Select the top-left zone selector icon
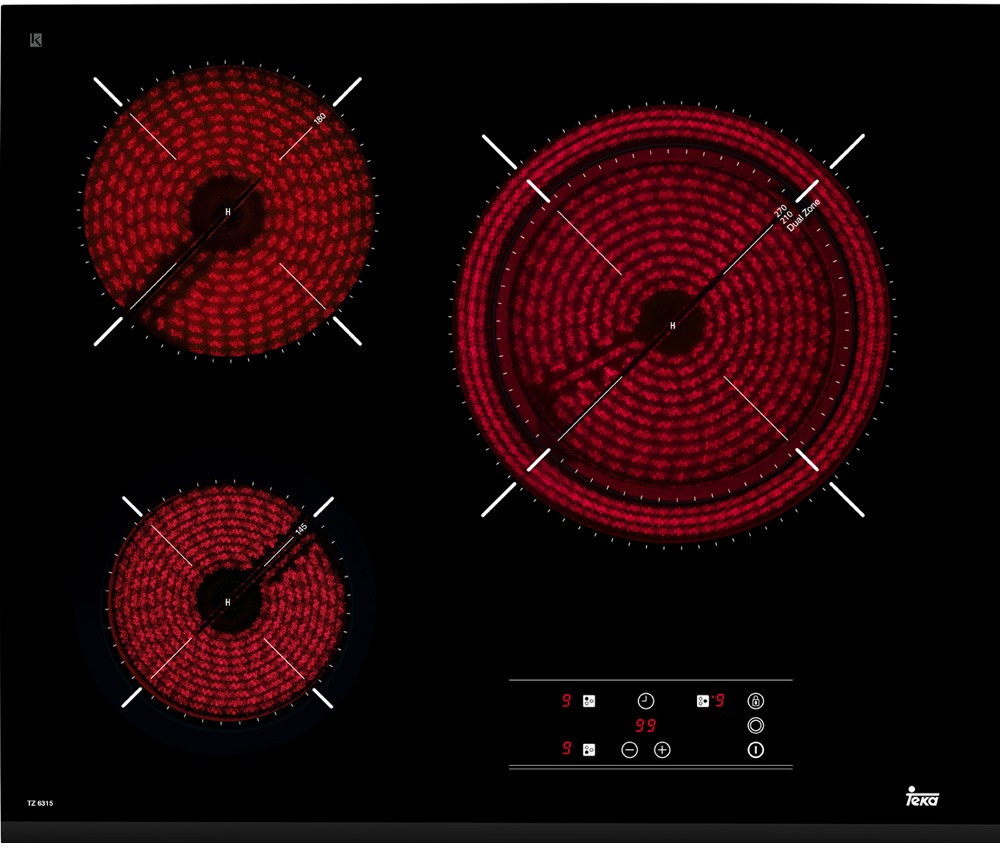 tap(589, 701)
